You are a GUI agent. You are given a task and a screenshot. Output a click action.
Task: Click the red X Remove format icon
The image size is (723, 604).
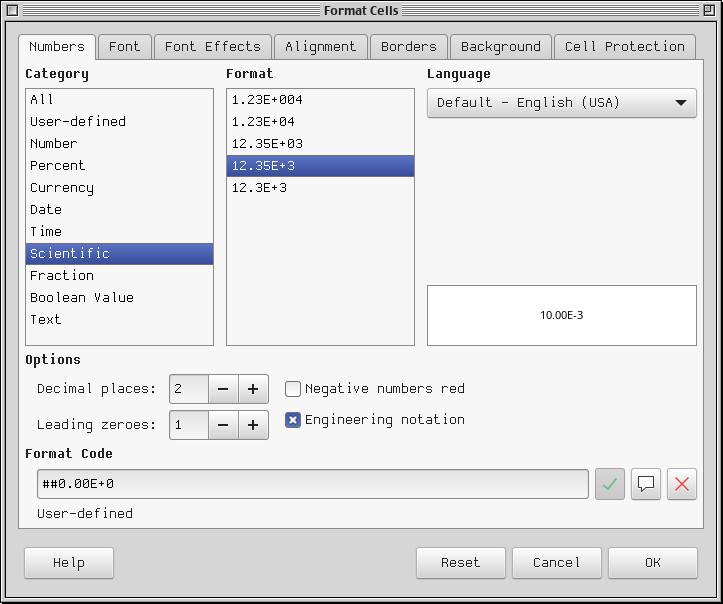coord(682,484)
